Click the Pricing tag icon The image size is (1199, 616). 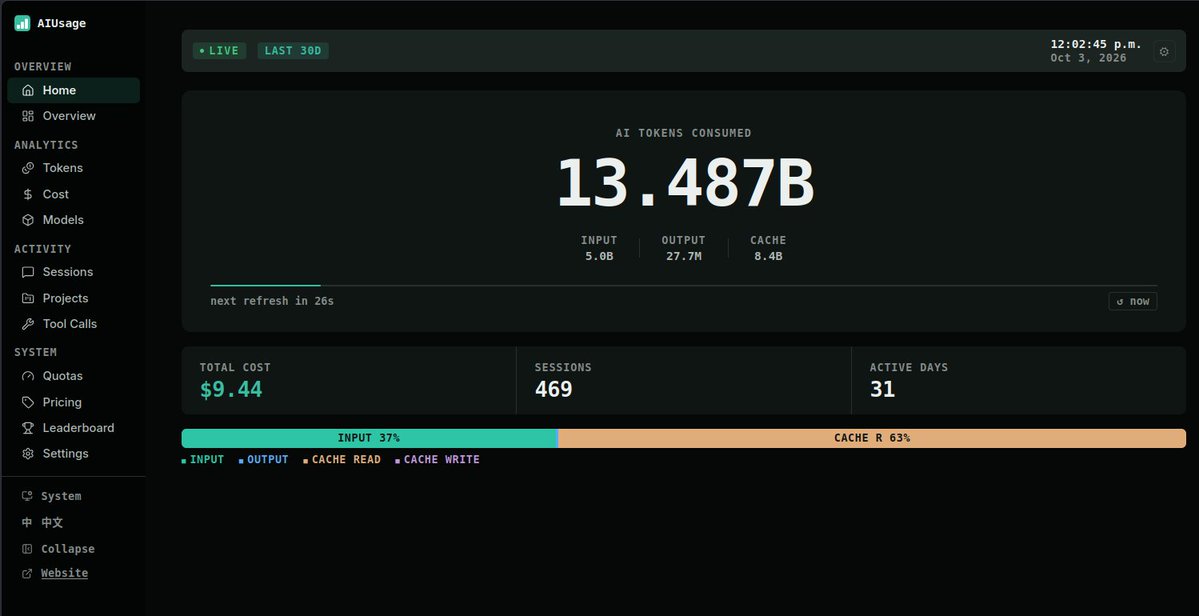(28, 402)
